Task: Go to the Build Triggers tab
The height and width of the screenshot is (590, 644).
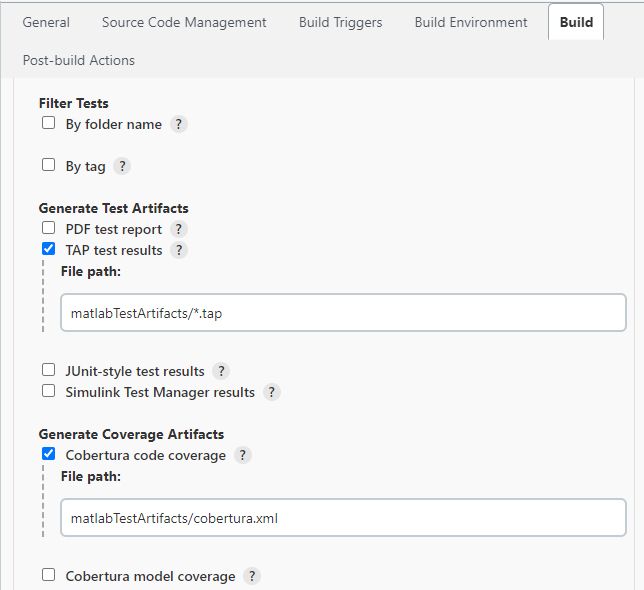Action: pyautogui.click(x=340, y=22)
